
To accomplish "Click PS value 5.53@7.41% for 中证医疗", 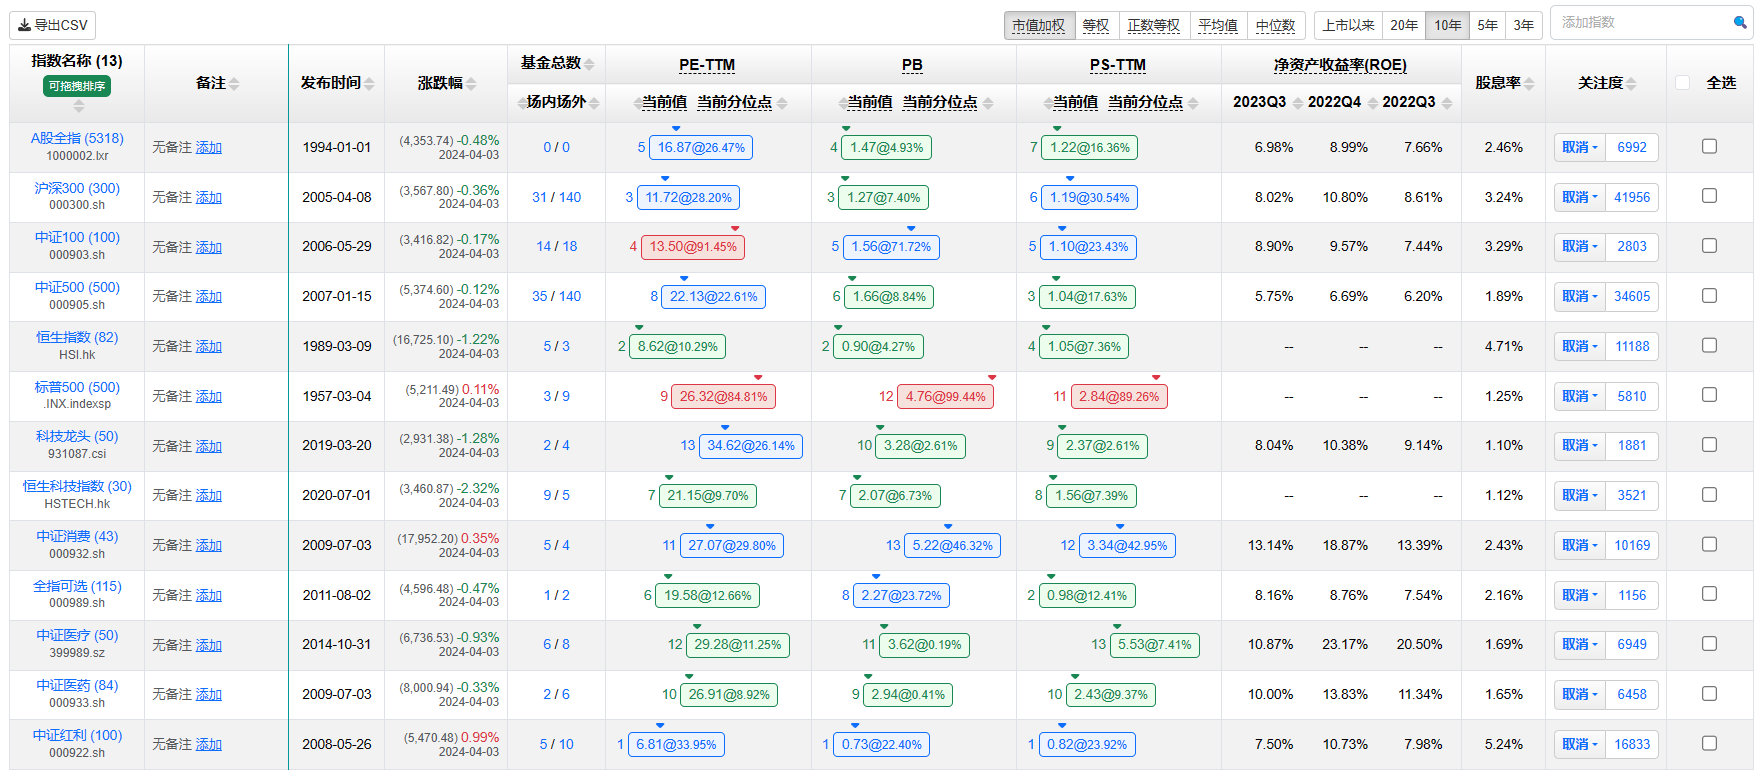I will point(1154,645).
